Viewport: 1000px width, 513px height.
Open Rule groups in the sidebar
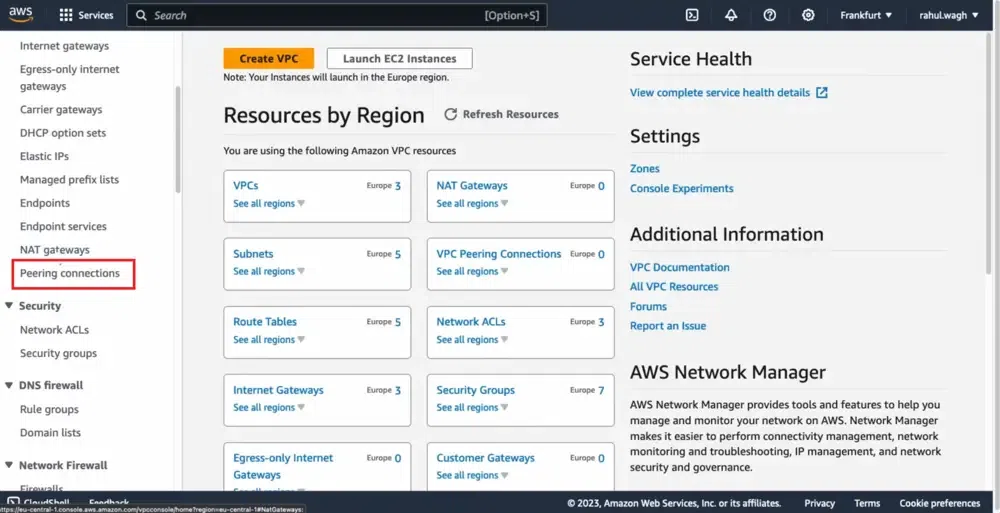tap(49, 409)
